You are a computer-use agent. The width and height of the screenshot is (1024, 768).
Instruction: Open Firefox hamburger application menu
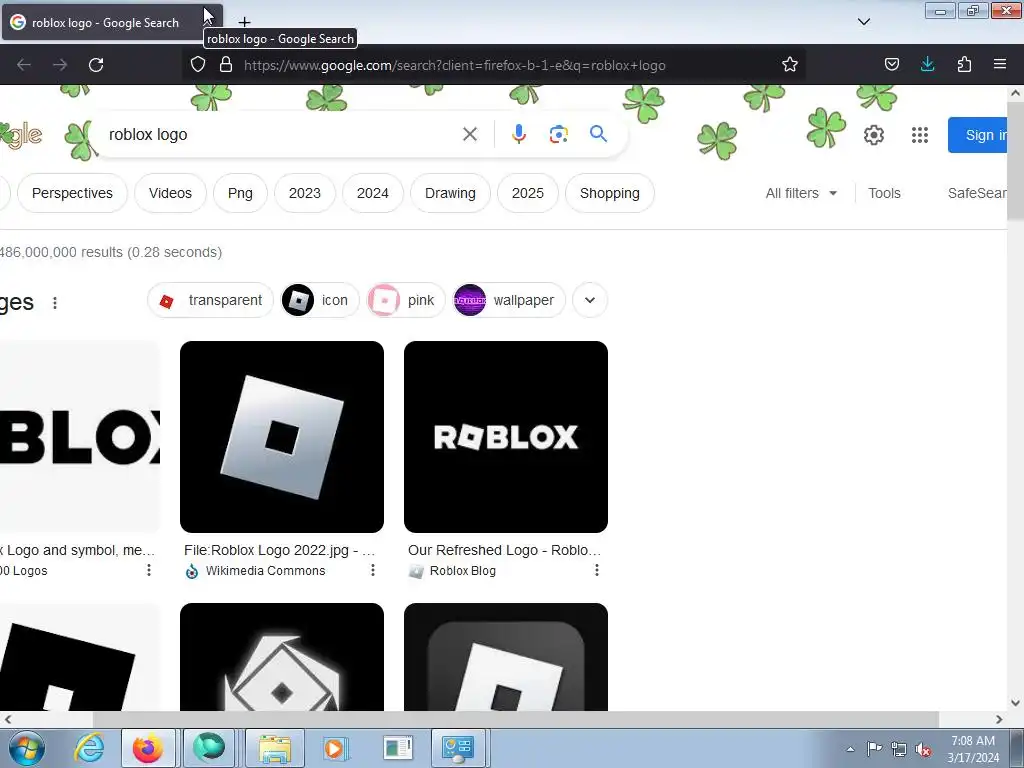[1000, 65]
